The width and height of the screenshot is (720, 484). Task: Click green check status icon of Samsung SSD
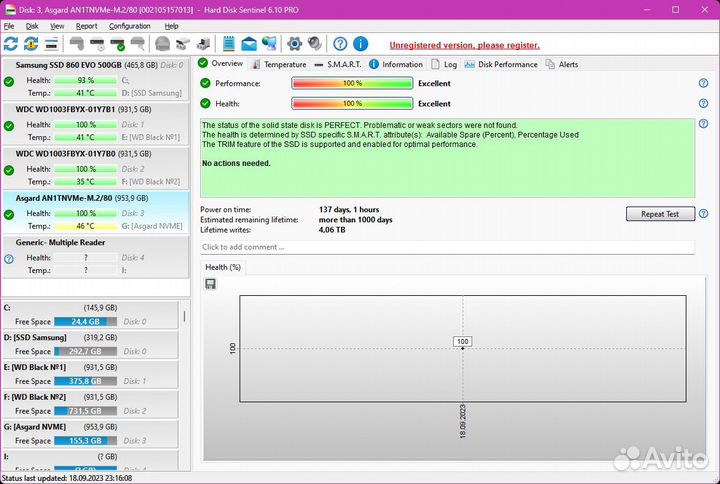[9, 82]
